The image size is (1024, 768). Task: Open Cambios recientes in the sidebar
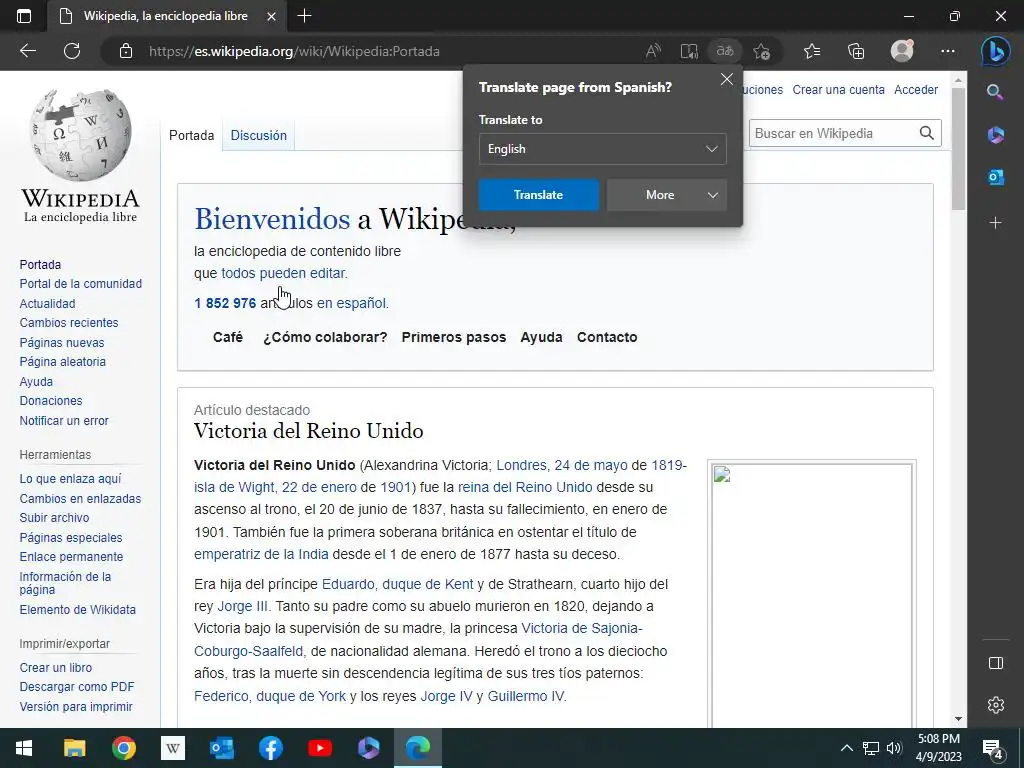coord(69,323)
